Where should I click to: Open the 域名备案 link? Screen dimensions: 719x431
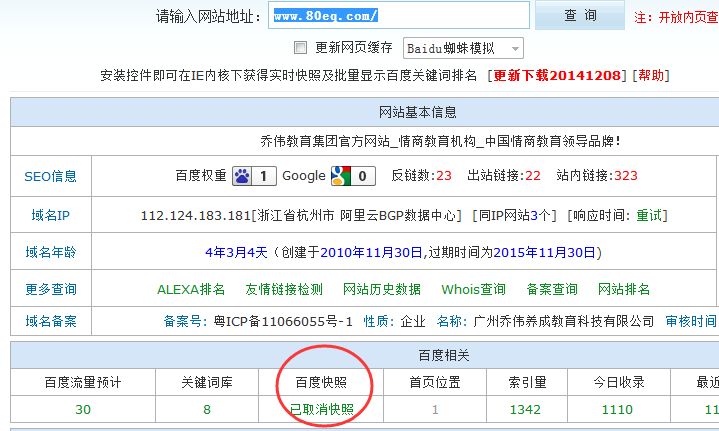50,321
